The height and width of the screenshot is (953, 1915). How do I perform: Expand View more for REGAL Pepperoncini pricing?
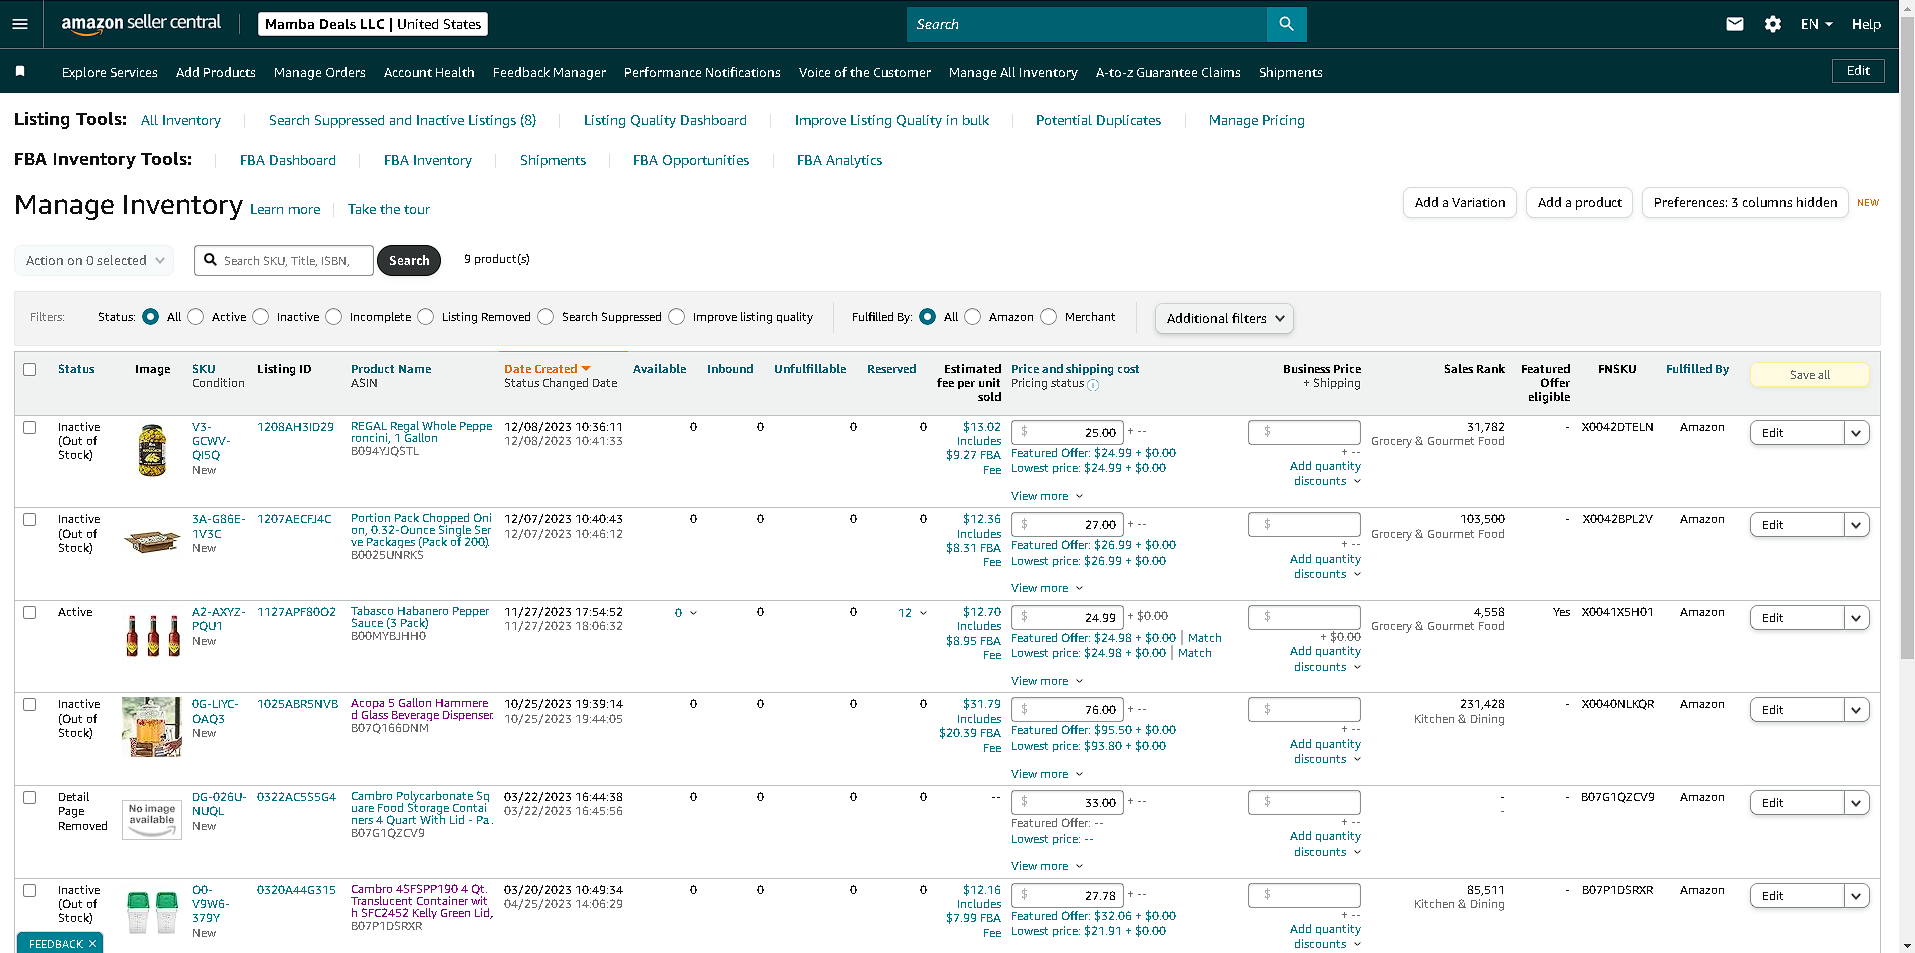[x=1046, y=496]
